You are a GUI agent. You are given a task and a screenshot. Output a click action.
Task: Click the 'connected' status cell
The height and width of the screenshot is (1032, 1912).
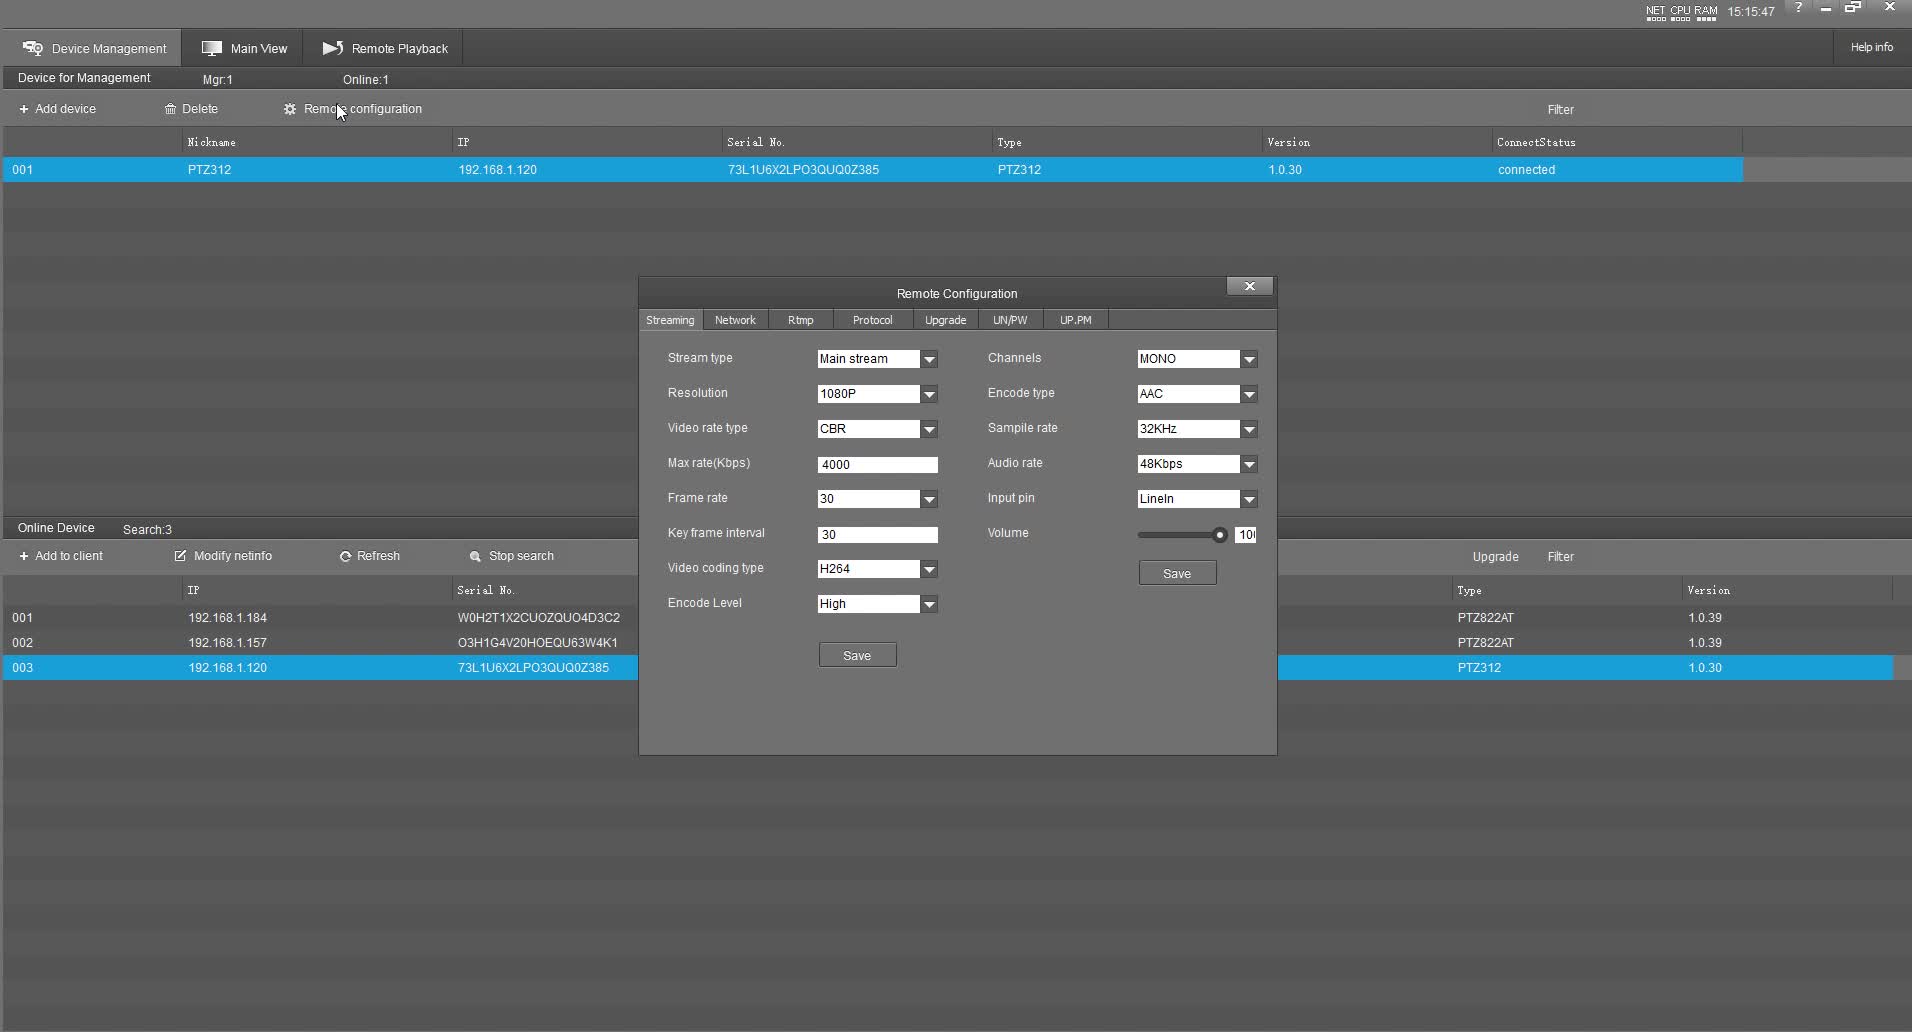click(x=1526, y=170)
